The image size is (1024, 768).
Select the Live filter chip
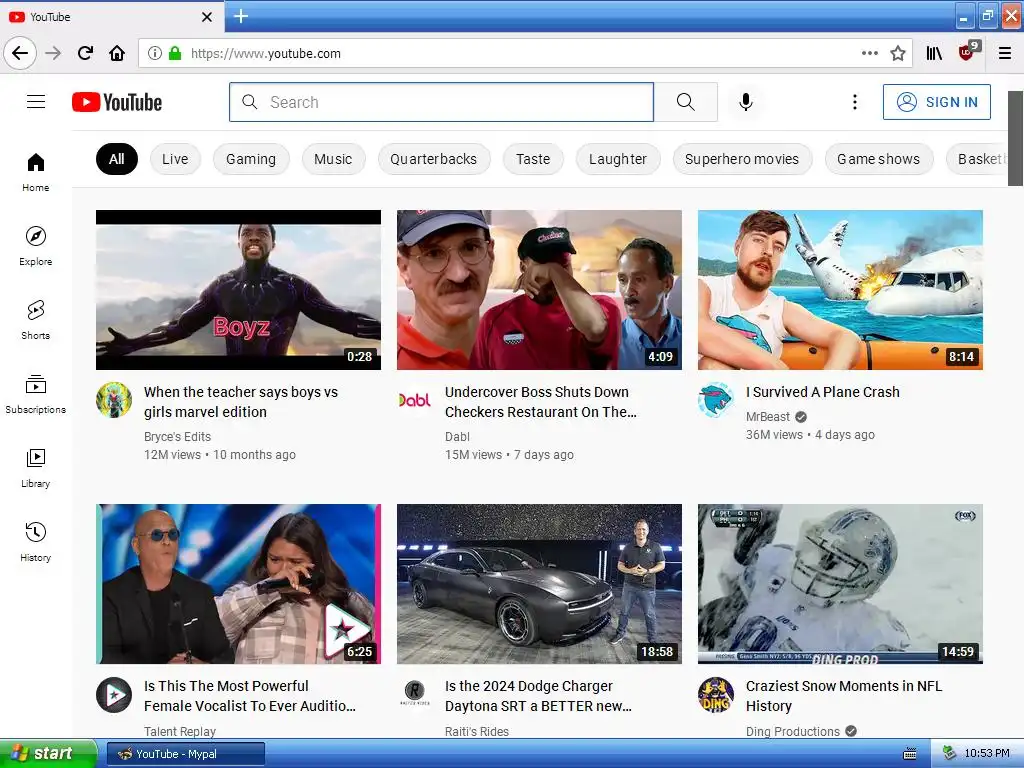point(175,159)
